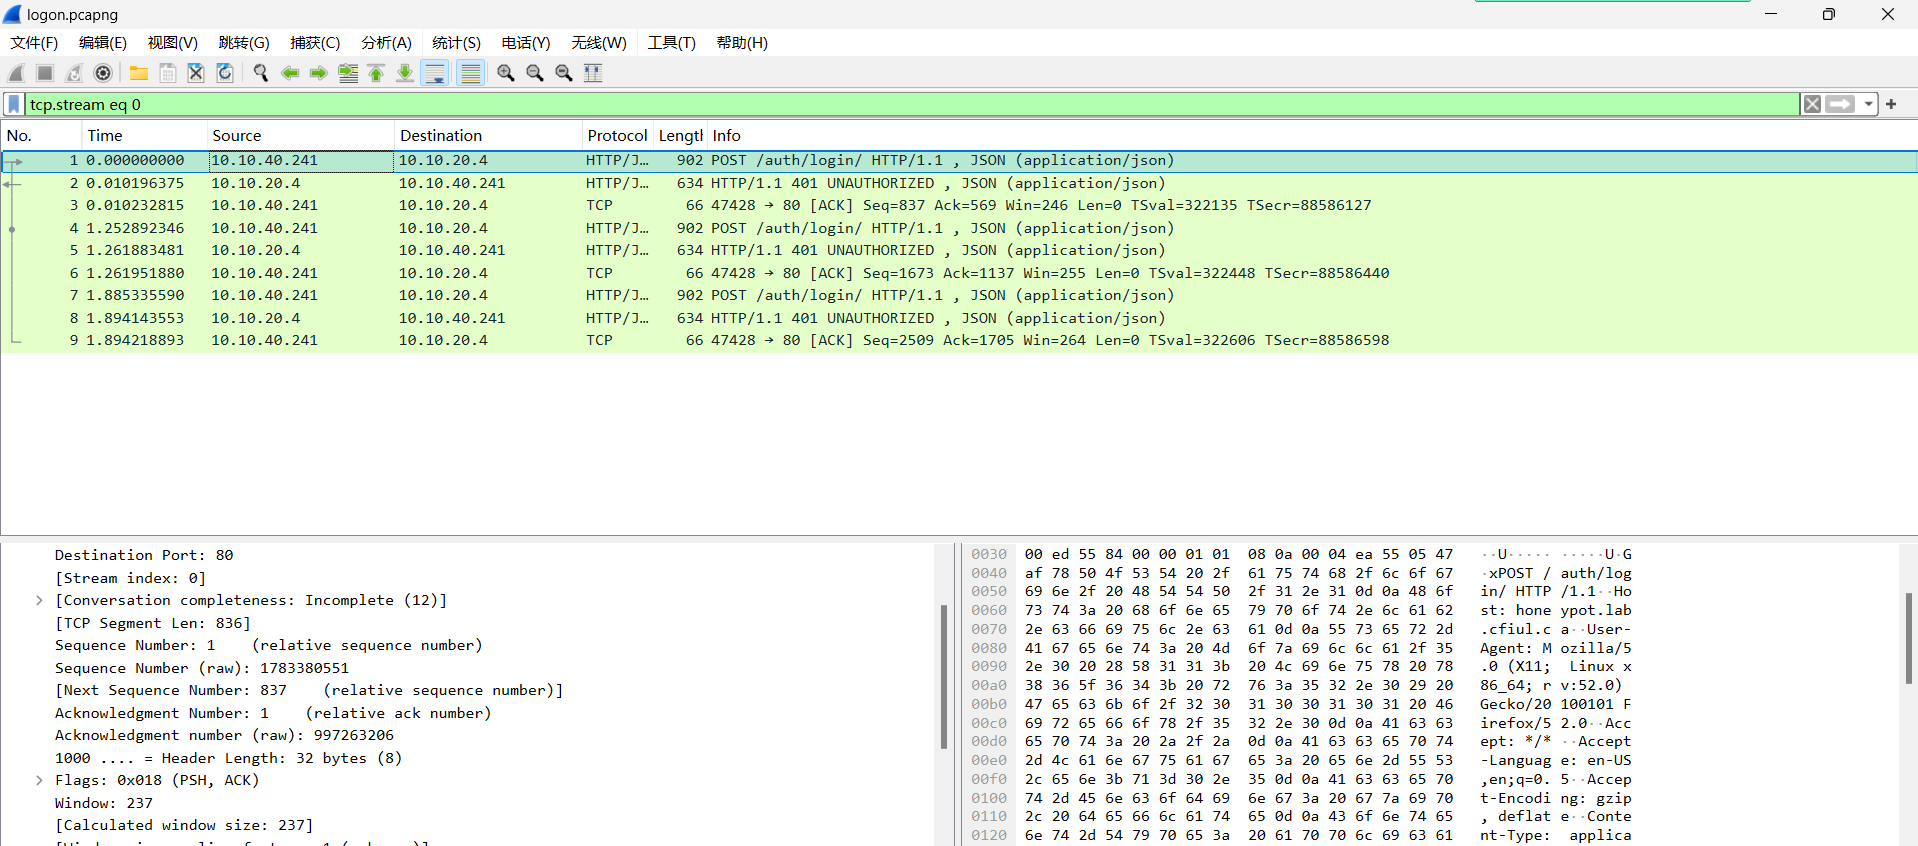Open a capture file via folder icon
The image size is (1918, 846).
[139, 73]
